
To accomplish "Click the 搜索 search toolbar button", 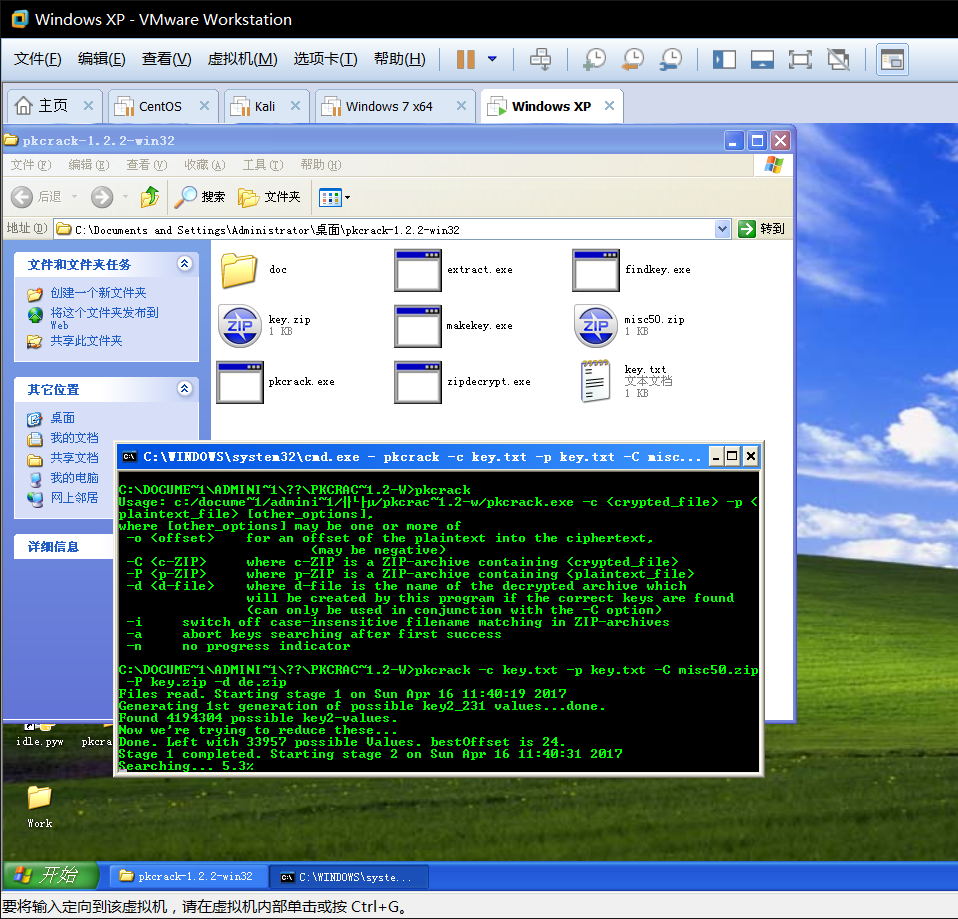I will [200, 197].
